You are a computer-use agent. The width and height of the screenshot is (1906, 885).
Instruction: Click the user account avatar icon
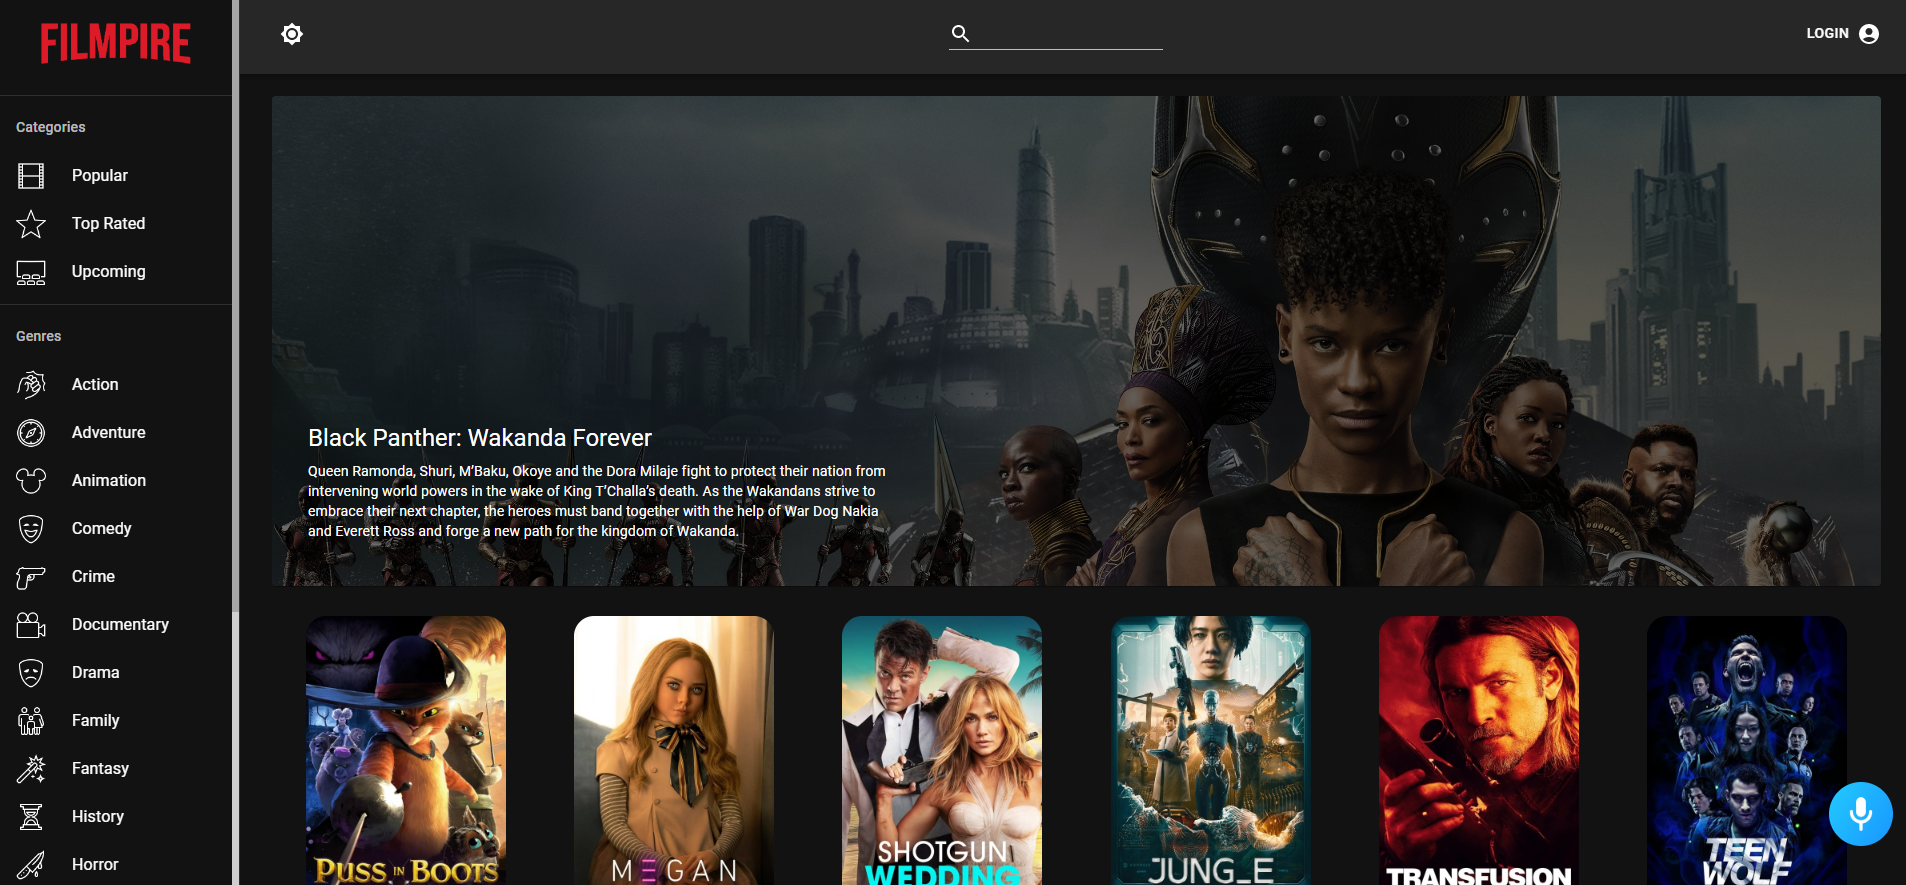[x=1869, y=34]
